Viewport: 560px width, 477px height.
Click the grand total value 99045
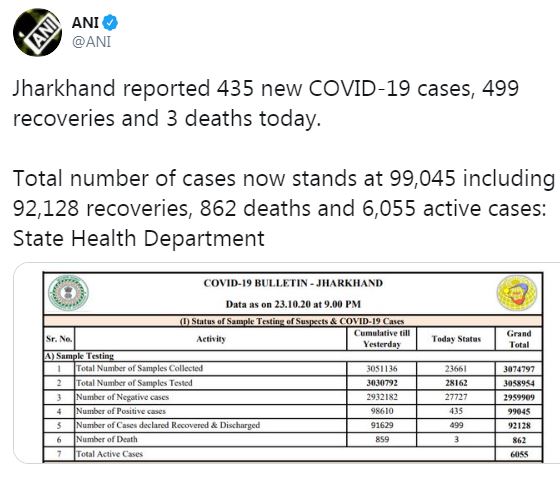point(519,412)
